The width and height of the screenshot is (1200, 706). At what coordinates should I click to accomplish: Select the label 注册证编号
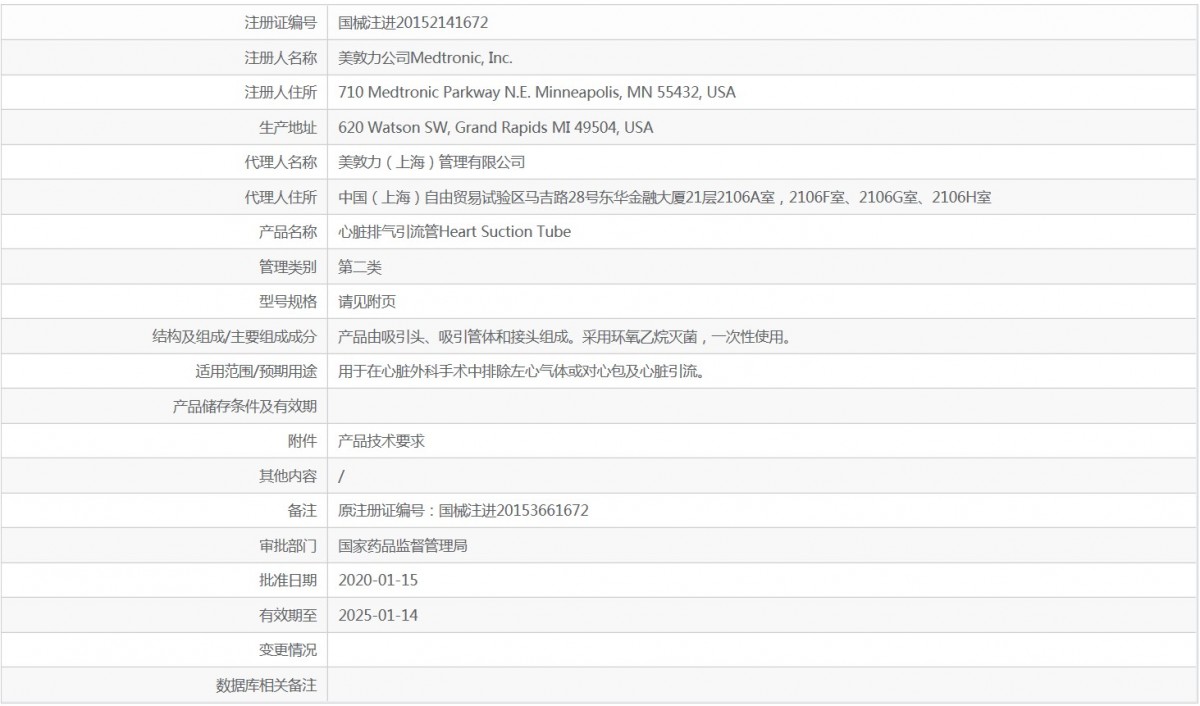tap(281, 22)
